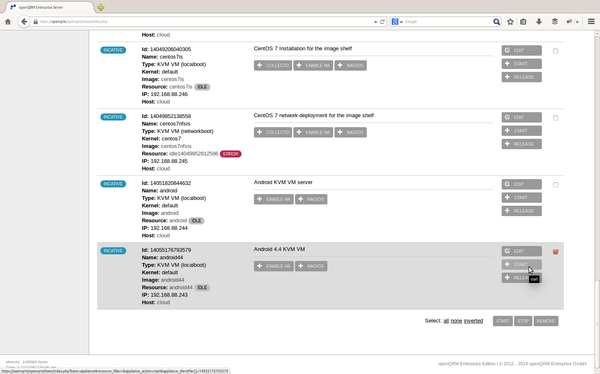Open the downloads arrow icon
Screen dimensions: 600x374
(x=539, y=22)
